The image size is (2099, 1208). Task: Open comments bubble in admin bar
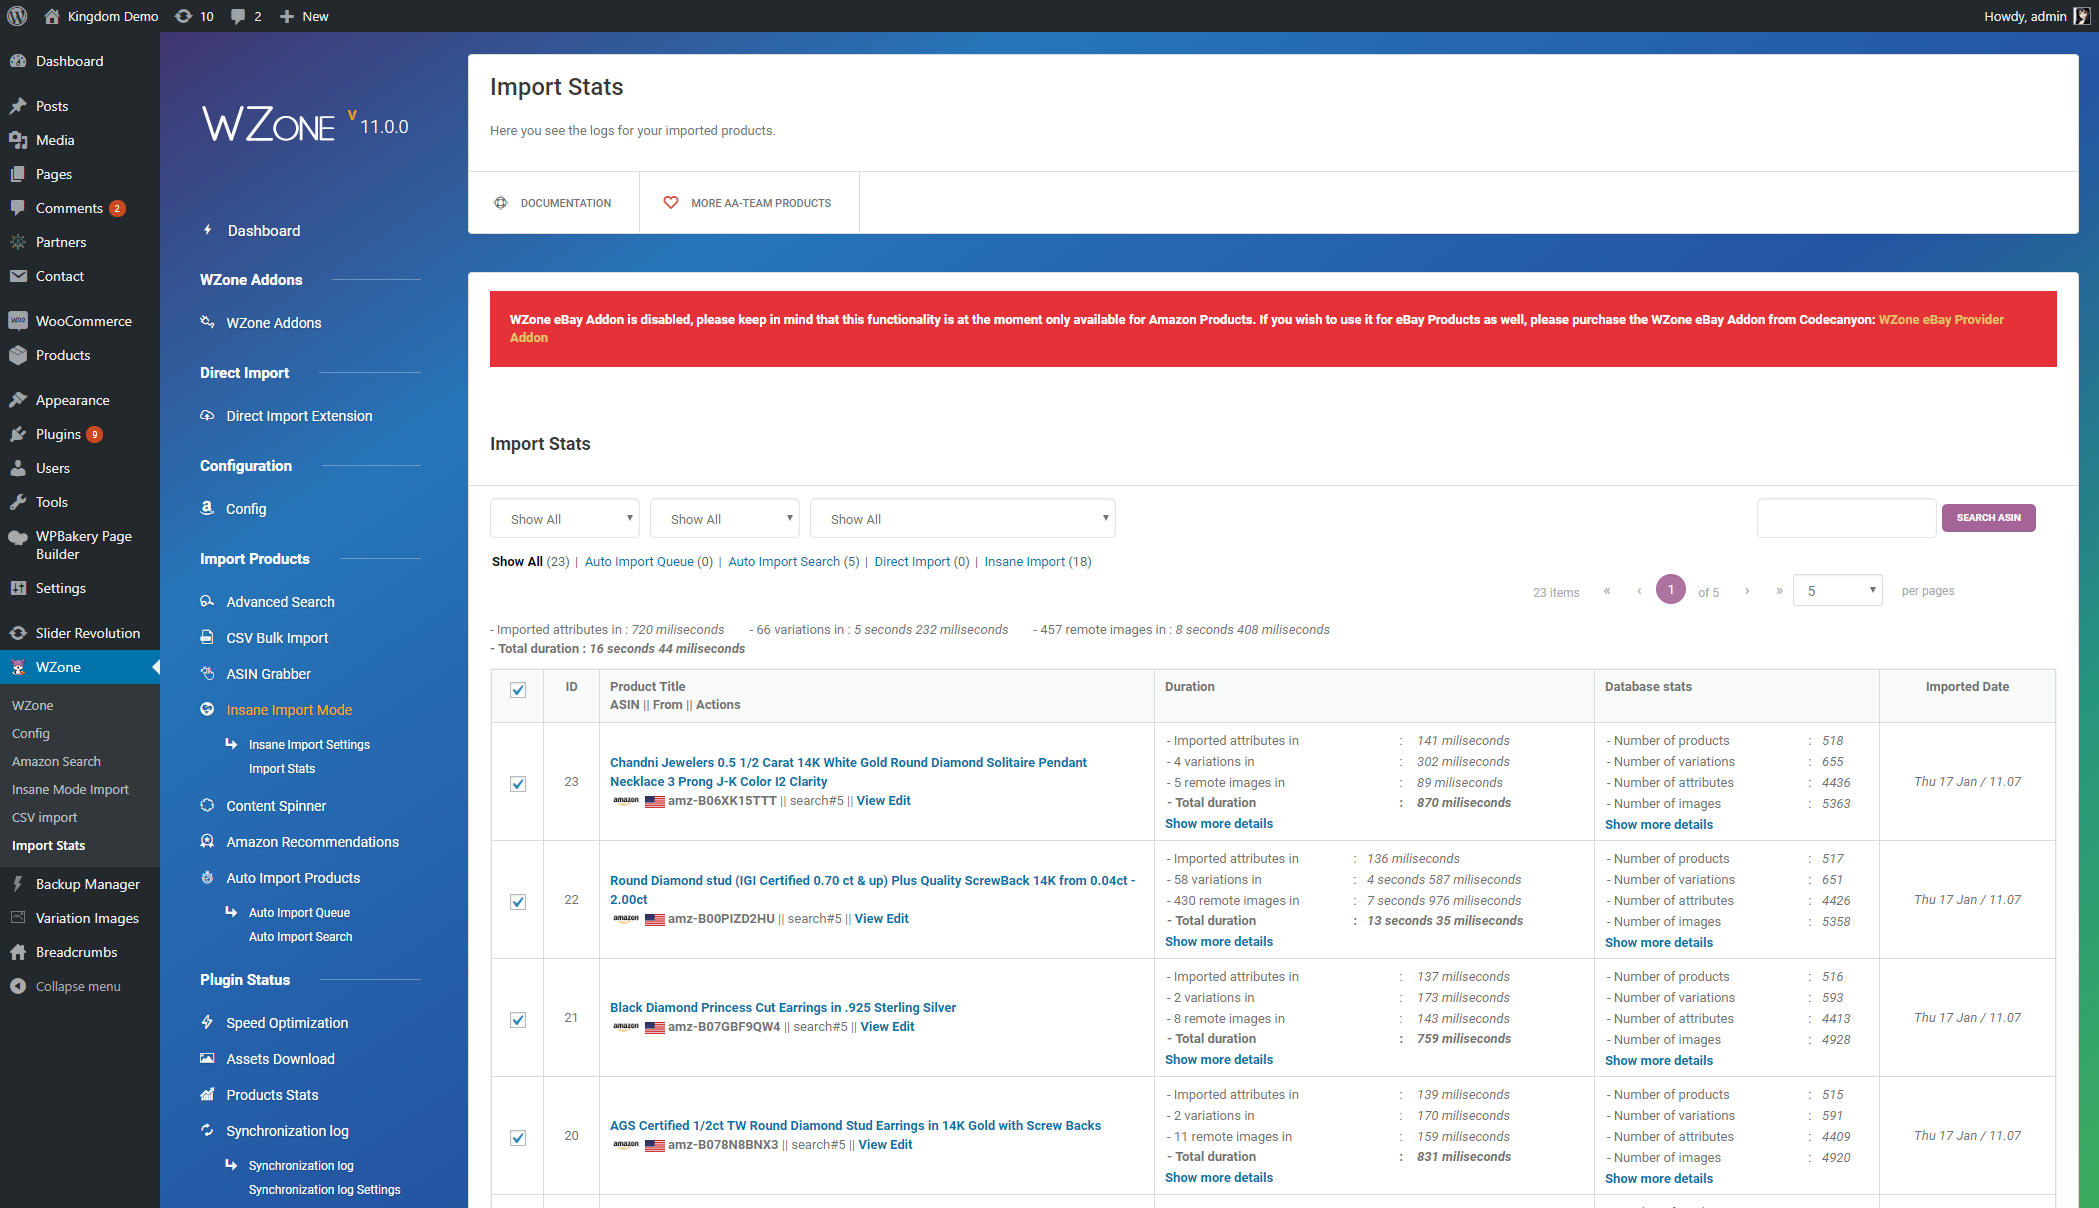pyautogui.click(x=238, y=16)
